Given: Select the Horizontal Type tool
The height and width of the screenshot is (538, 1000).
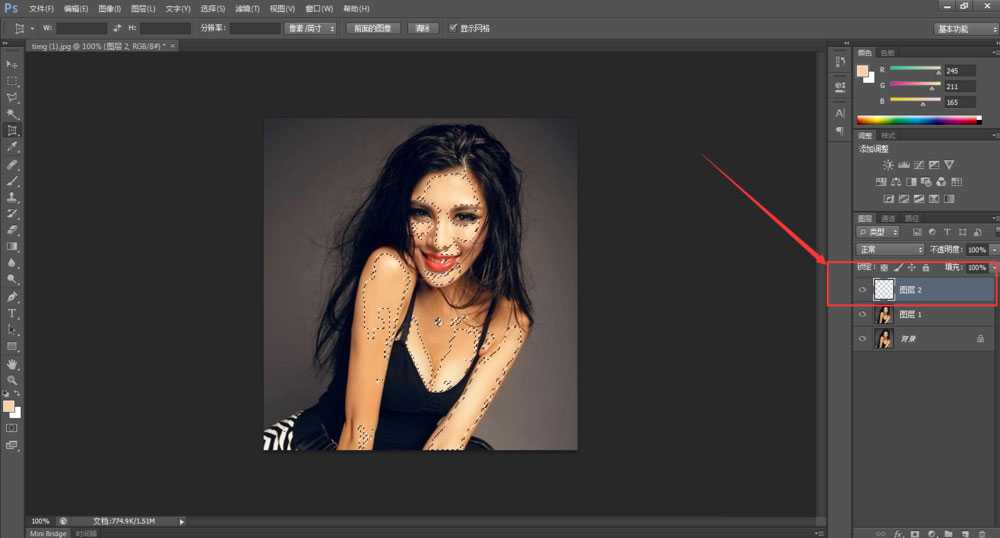Looking at the screenshot, I should point(12,313).
